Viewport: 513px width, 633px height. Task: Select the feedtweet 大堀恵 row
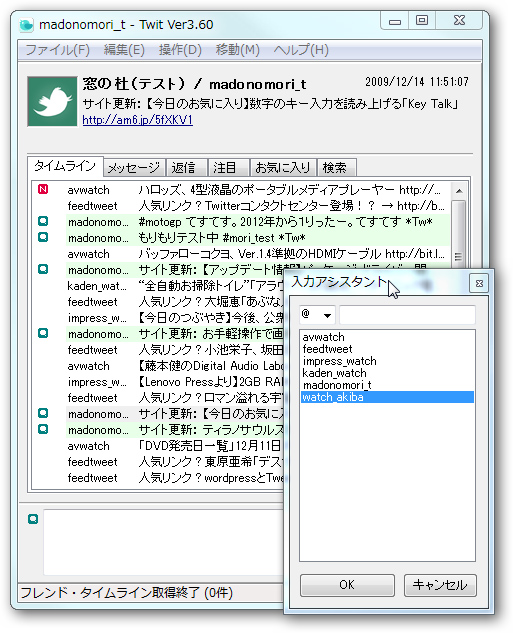point(159,302)
